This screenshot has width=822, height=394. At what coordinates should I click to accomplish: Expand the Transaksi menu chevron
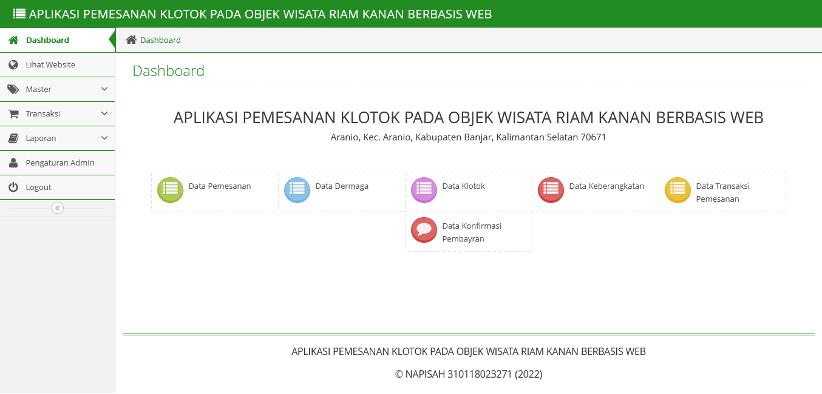pos(104,114)
